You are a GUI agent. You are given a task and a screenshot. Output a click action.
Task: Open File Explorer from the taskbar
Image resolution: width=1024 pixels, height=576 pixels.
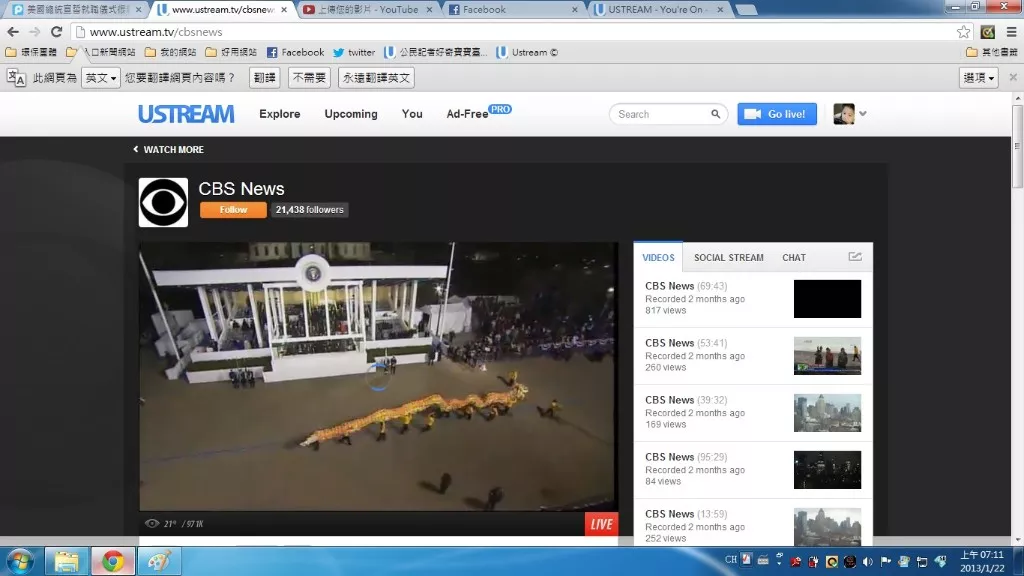(66, 562)
